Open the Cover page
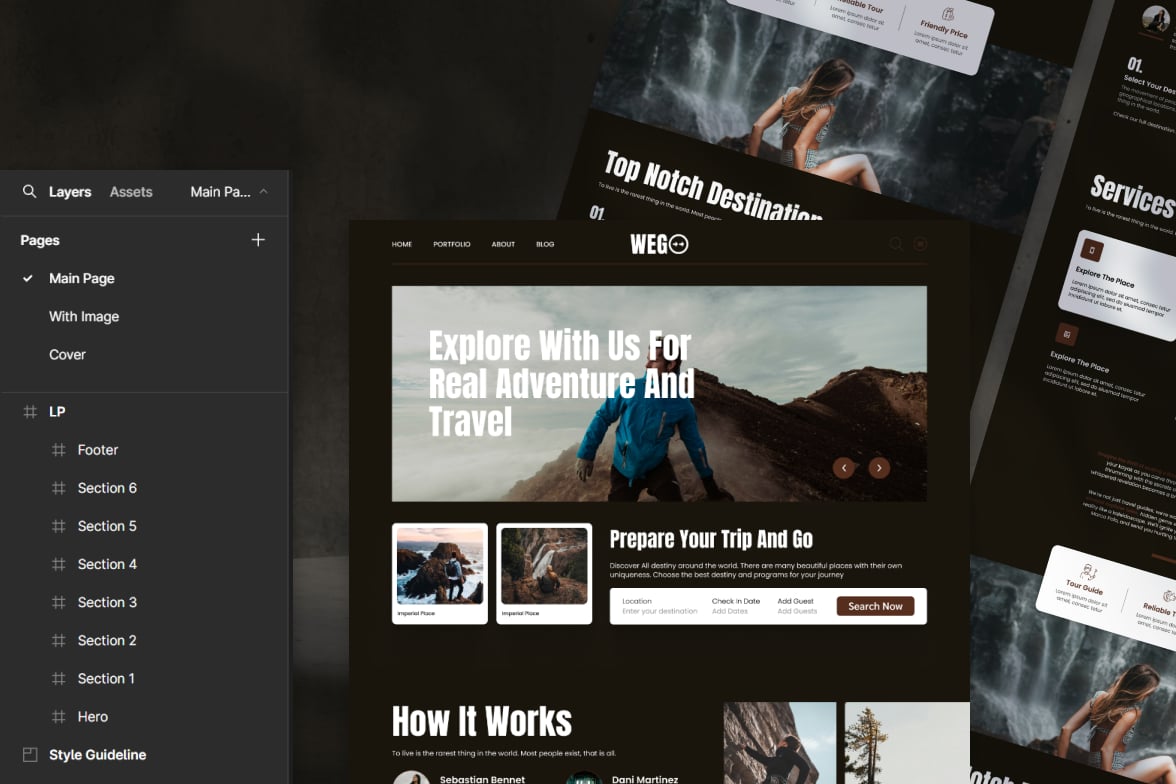The width and height of the screenshot is (1176, 784). tap(68, 355)
